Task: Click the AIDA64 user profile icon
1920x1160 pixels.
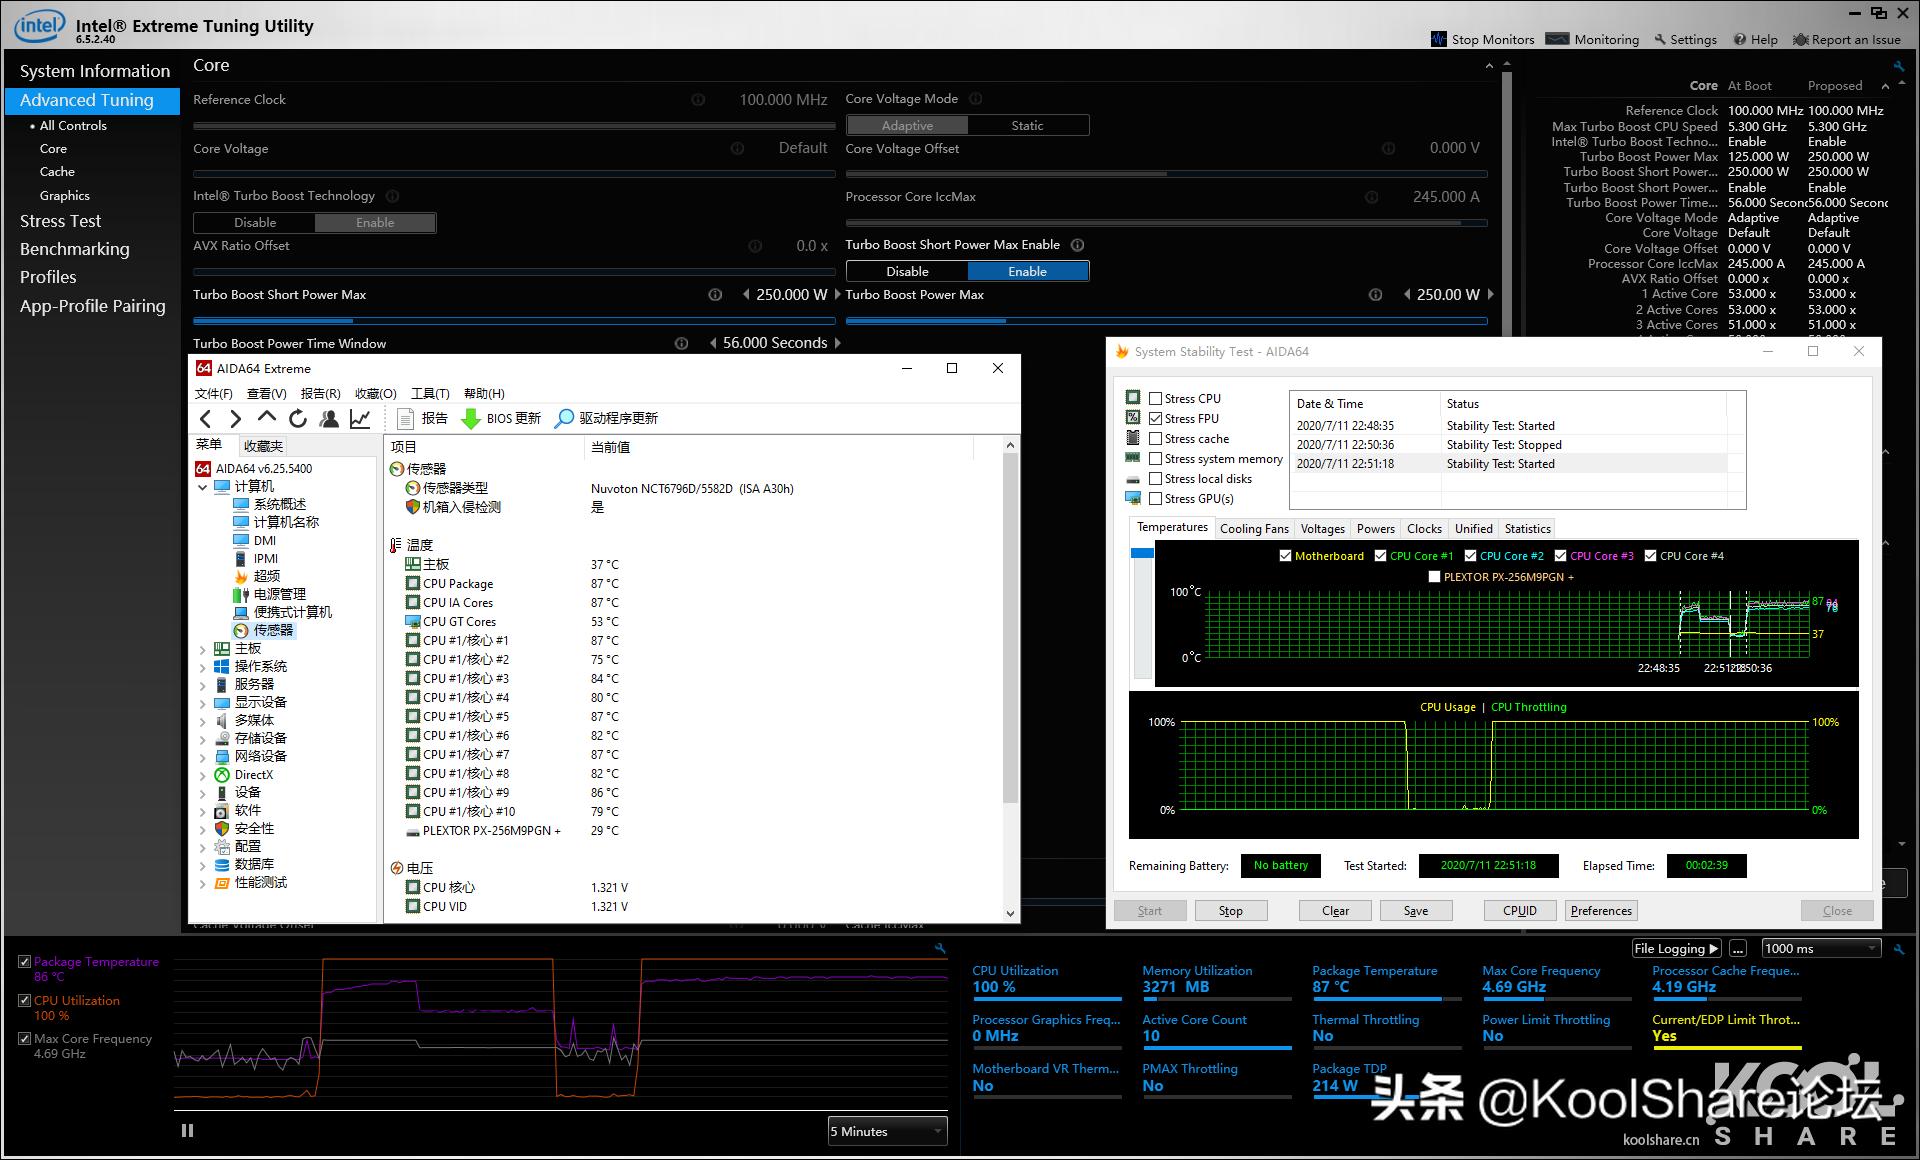Action: click(329, 419)
